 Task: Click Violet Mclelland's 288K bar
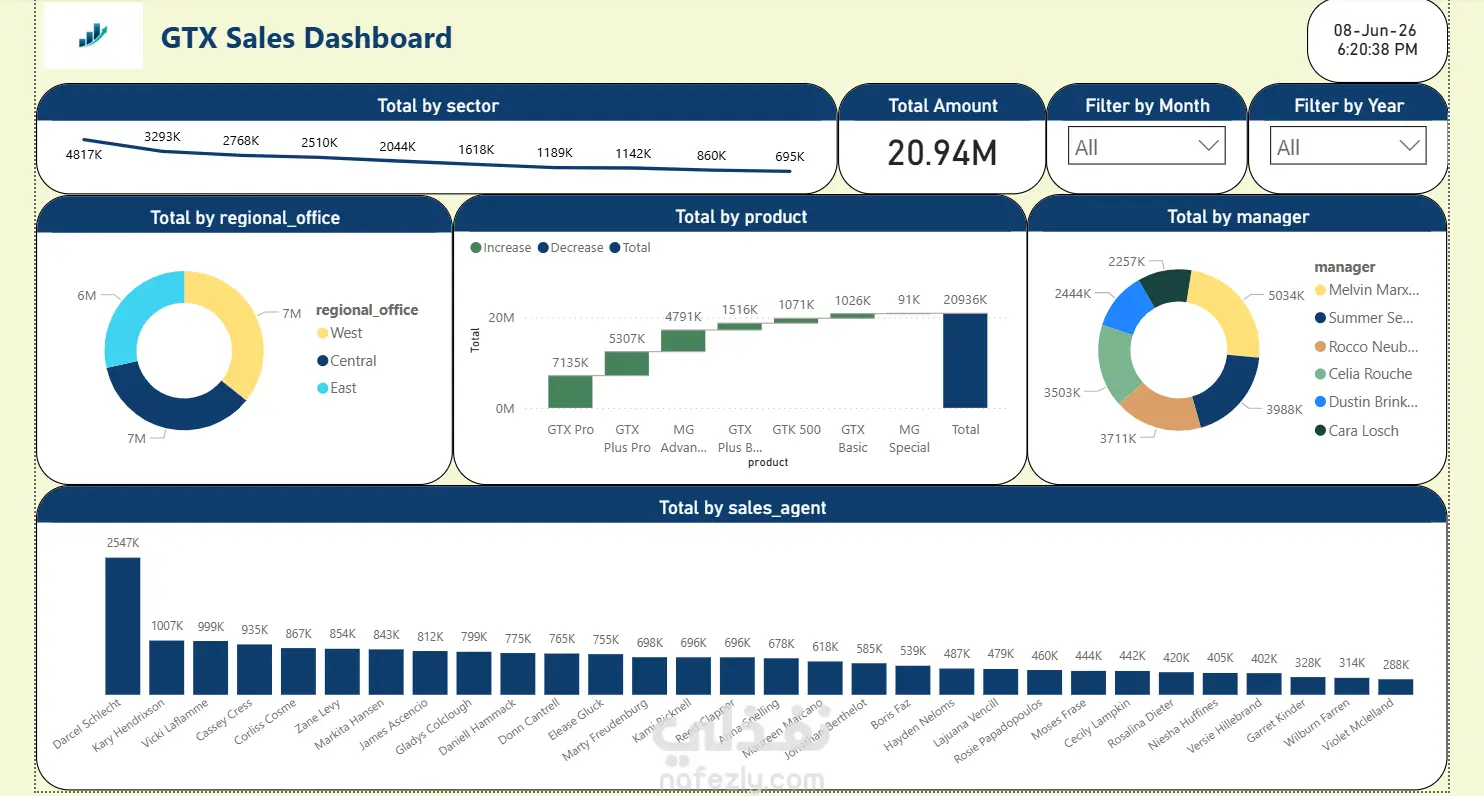click(1396, 687)
